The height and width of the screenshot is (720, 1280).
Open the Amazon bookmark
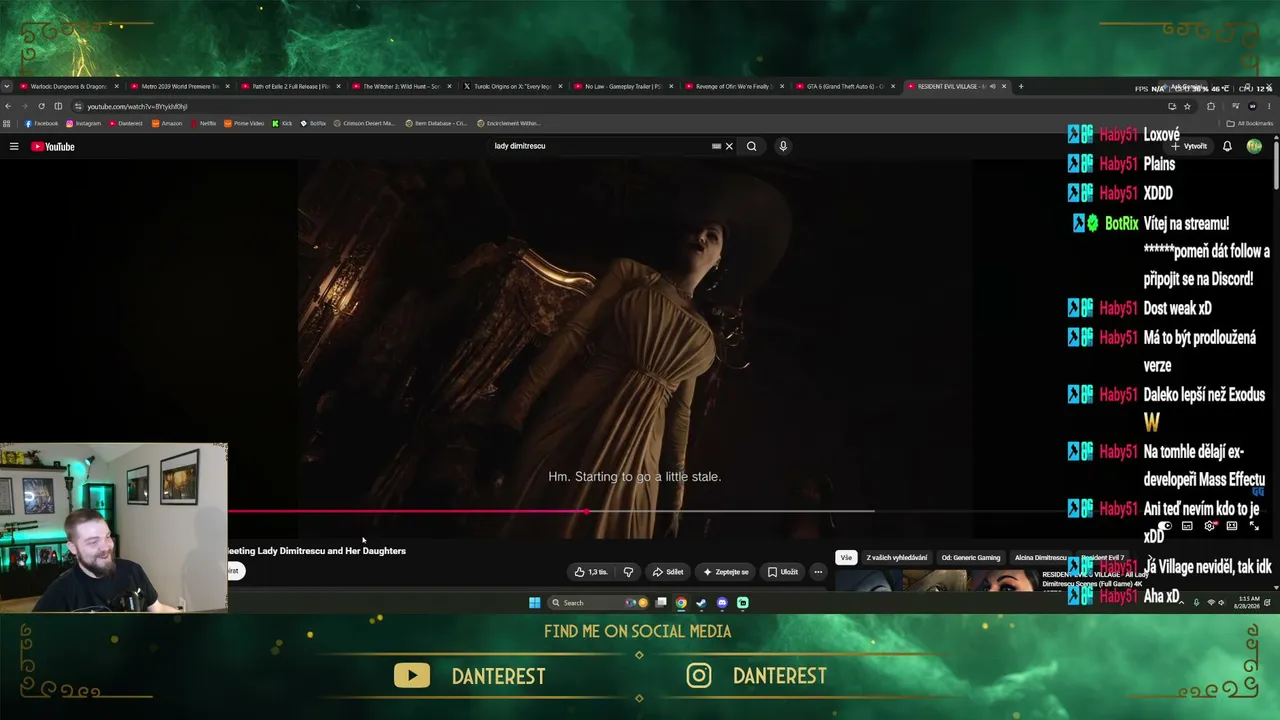click(x=167, y=124)
